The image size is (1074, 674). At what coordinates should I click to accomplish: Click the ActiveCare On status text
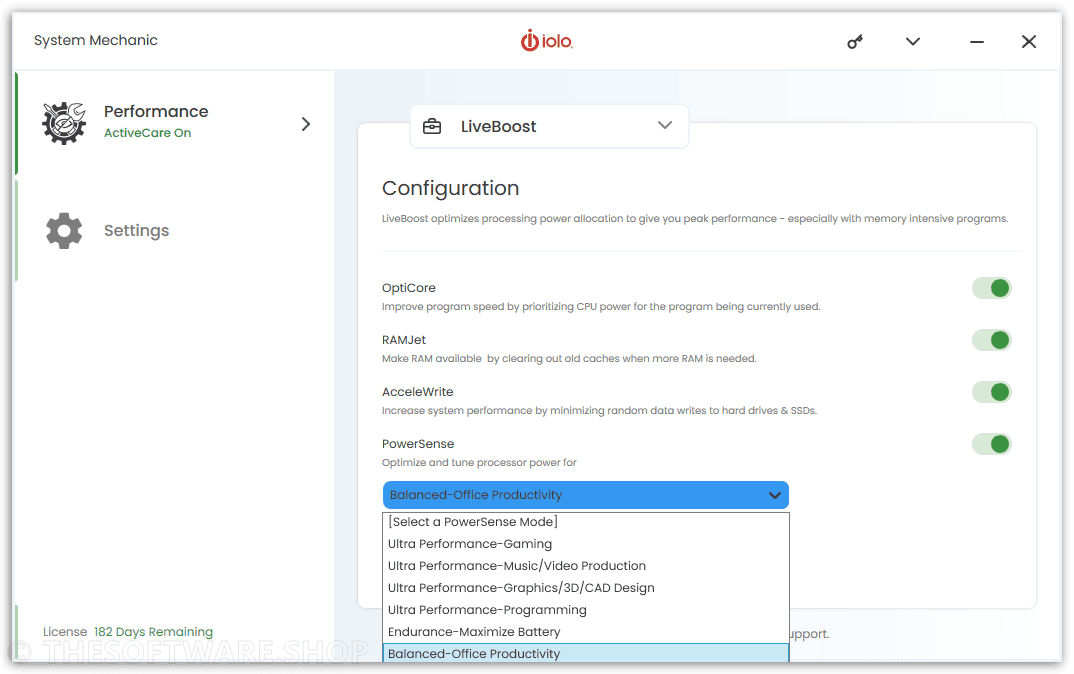[147, 133]
